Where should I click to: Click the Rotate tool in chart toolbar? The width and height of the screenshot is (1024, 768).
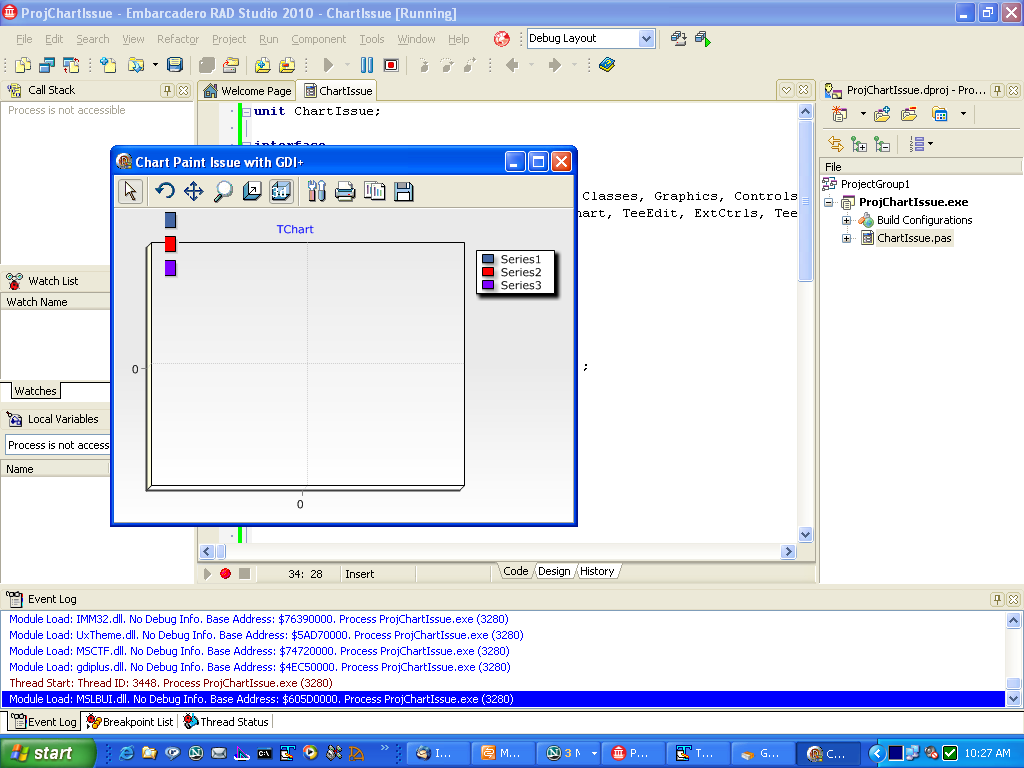coord(165,191)
